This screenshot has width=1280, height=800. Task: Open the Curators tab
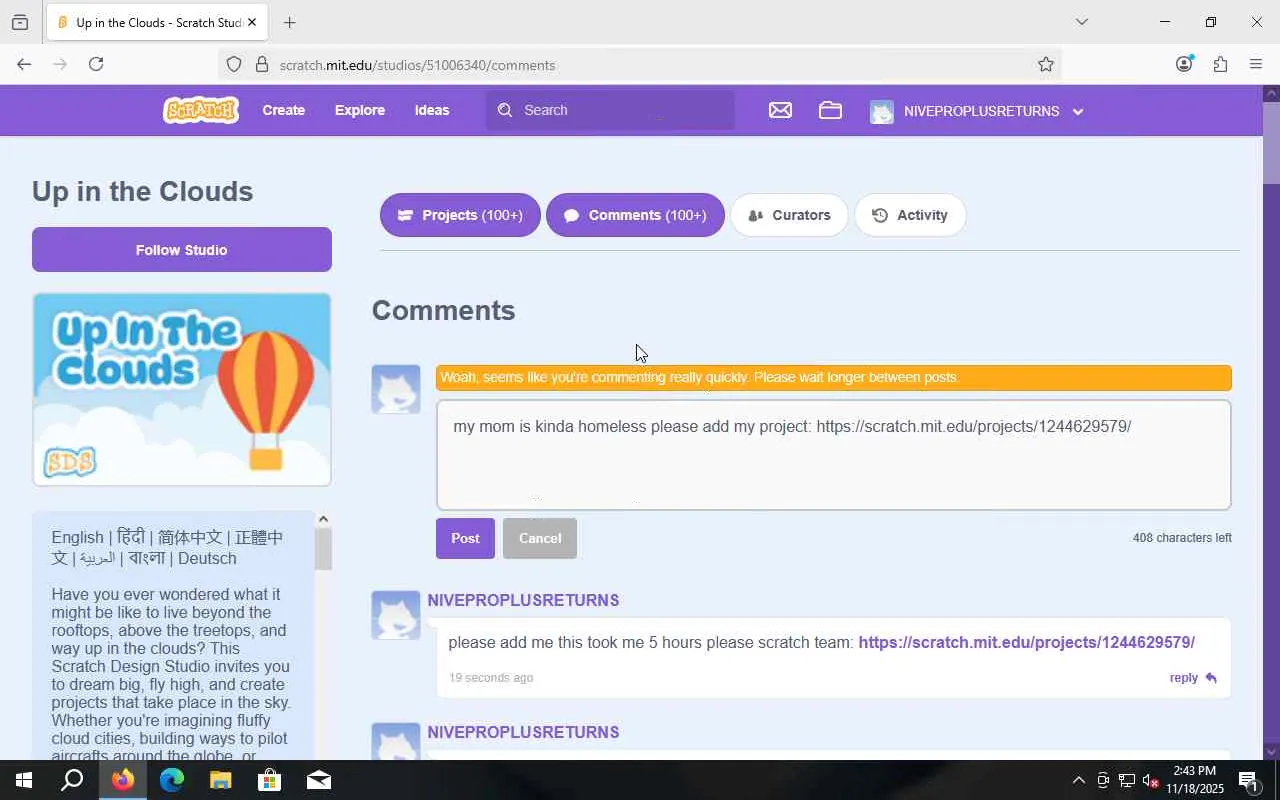point(789,215)
